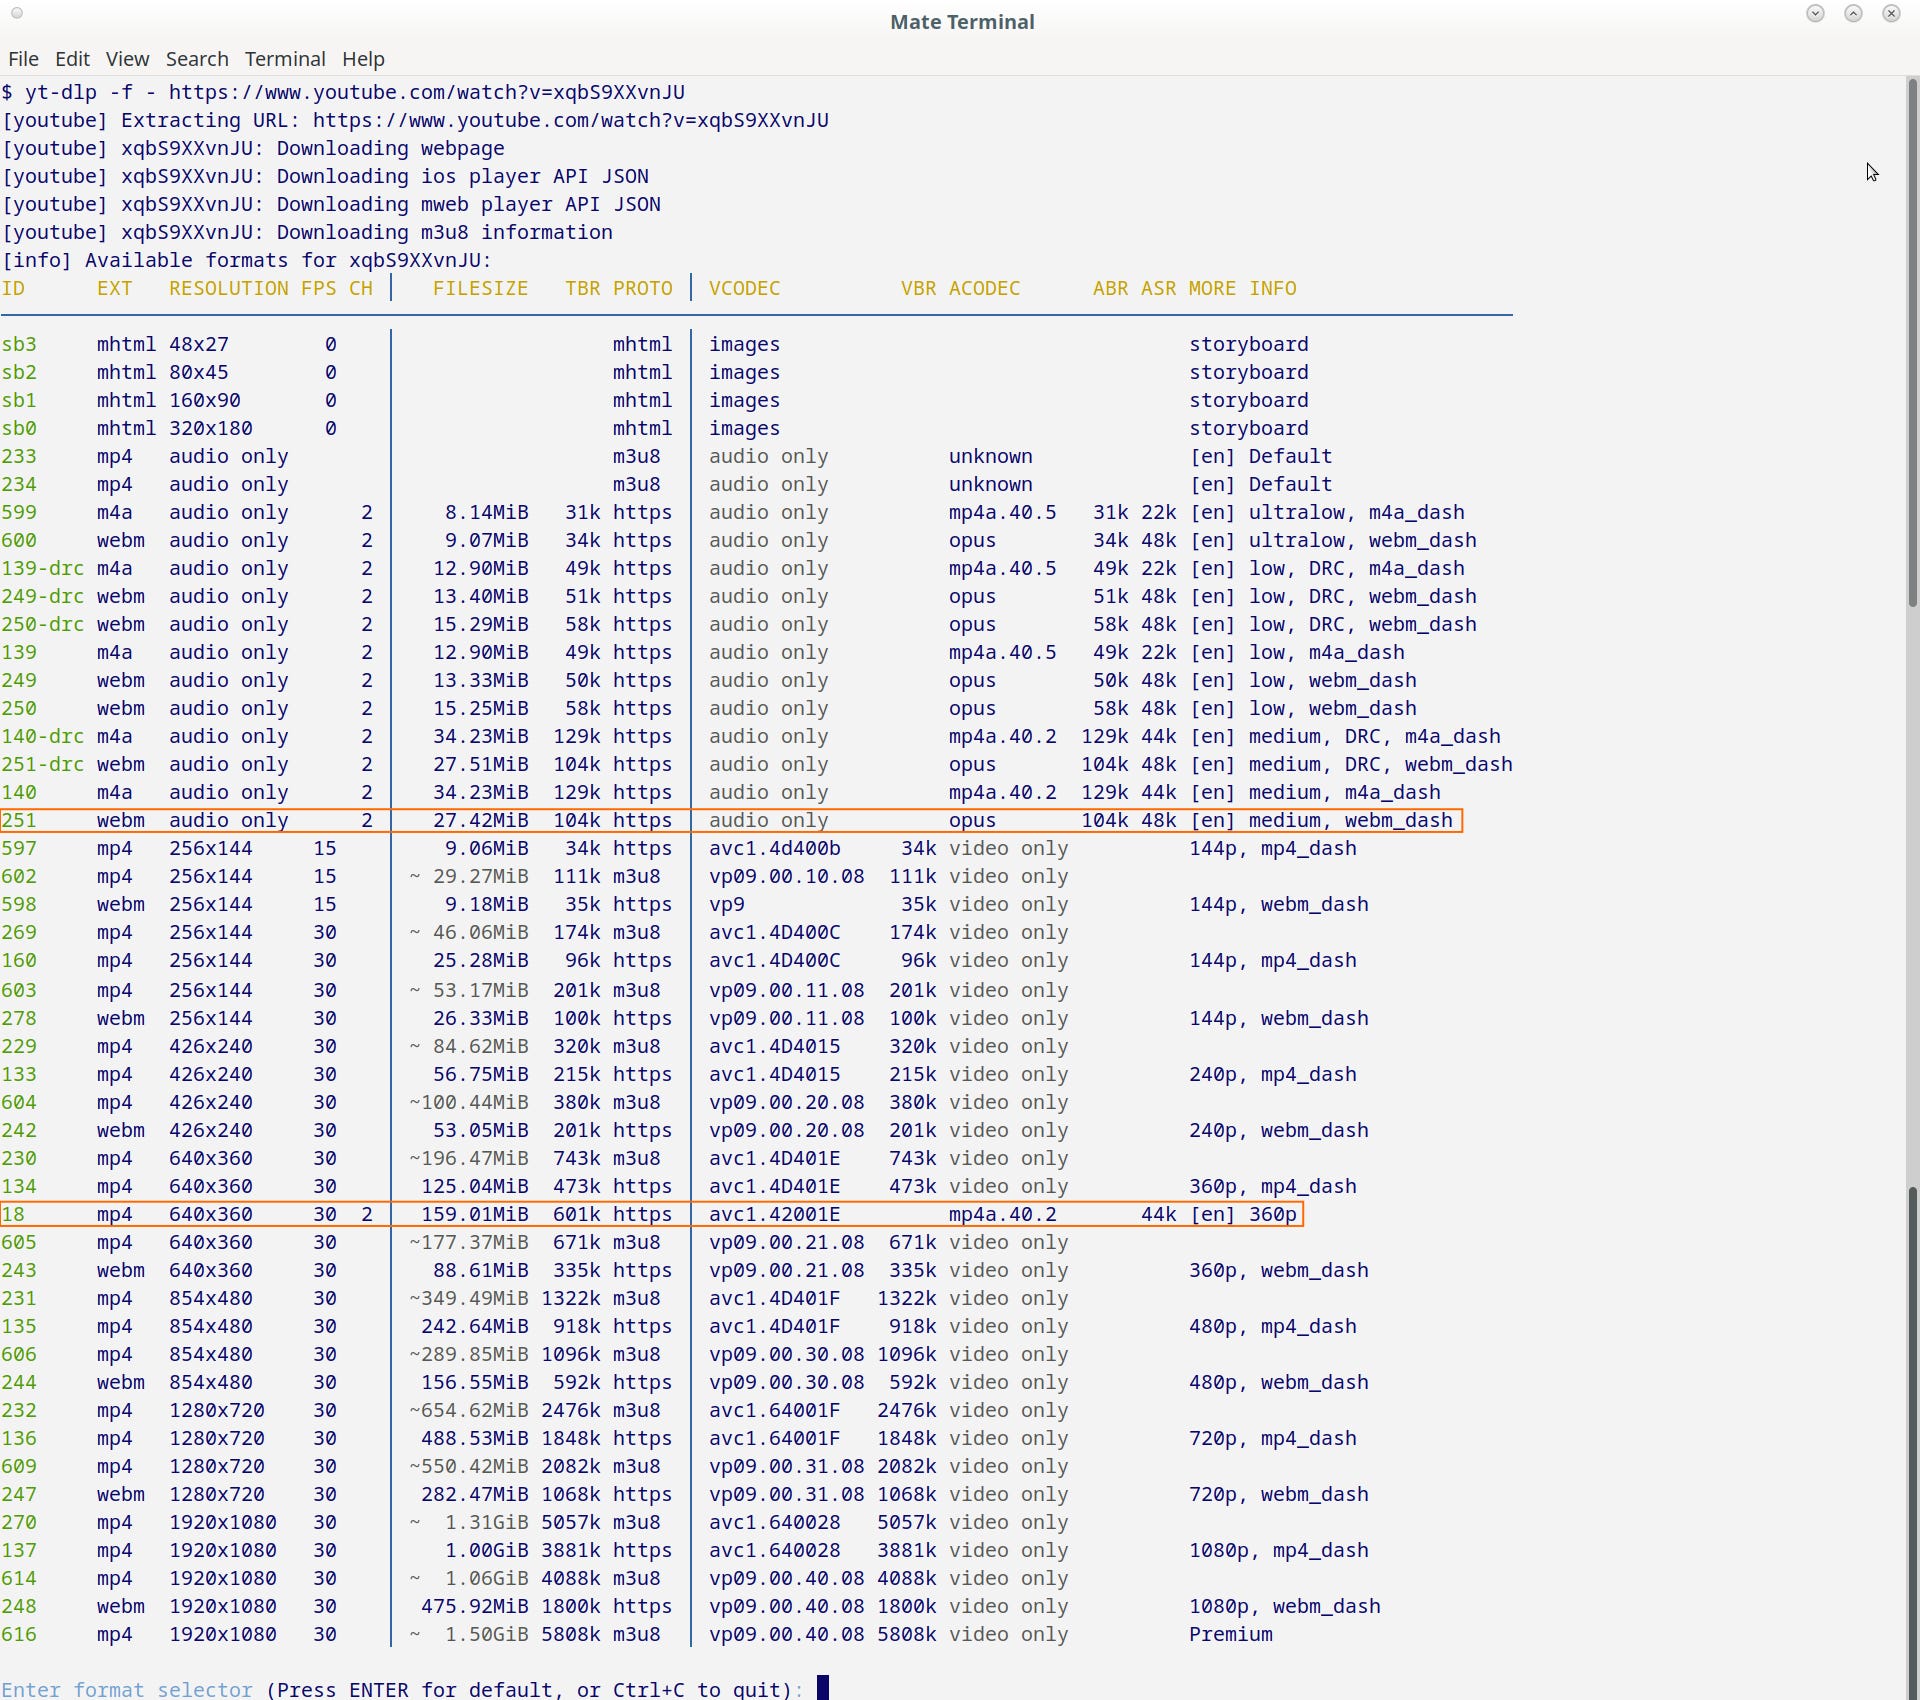Maximize the Mate Terminal window
The height and width of the screenshot is (1700, 1920).
(1853, 13)
